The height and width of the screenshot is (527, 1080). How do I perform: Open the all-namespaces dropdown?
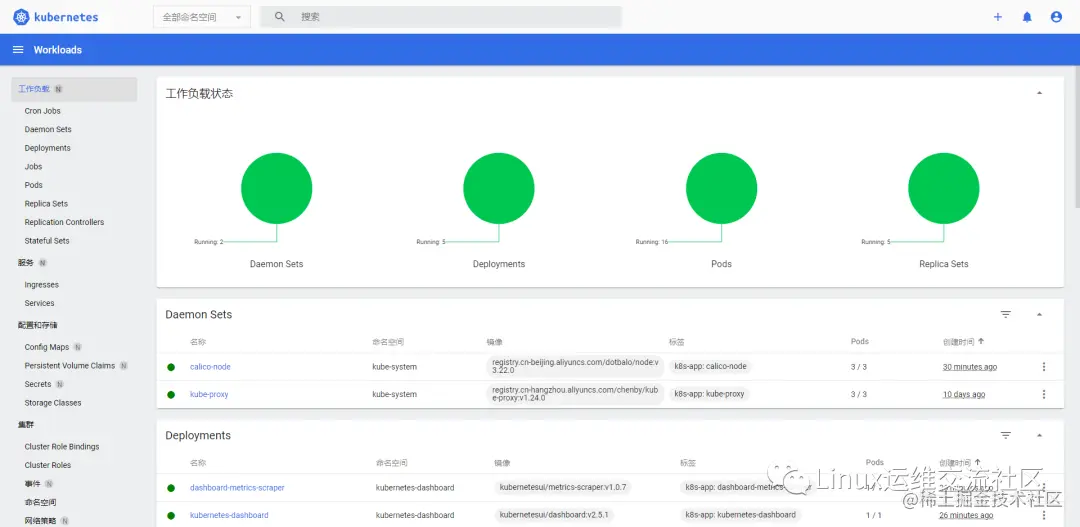coord(202,17)
